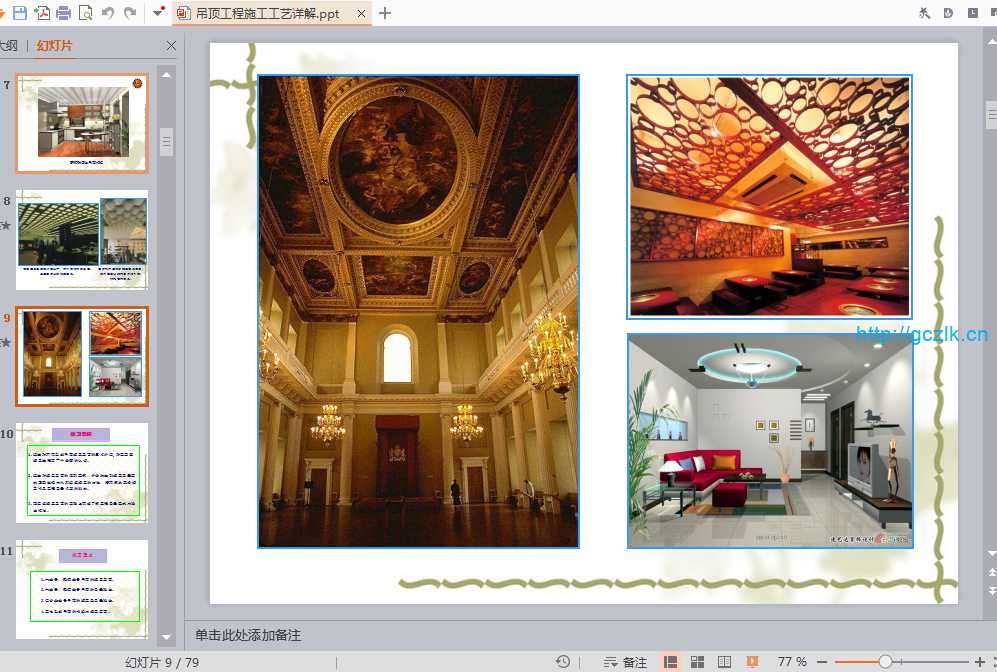Open a new document tab with plus
Image resolution: width=997 pixels, height=672 pixels.
(385, 13)
